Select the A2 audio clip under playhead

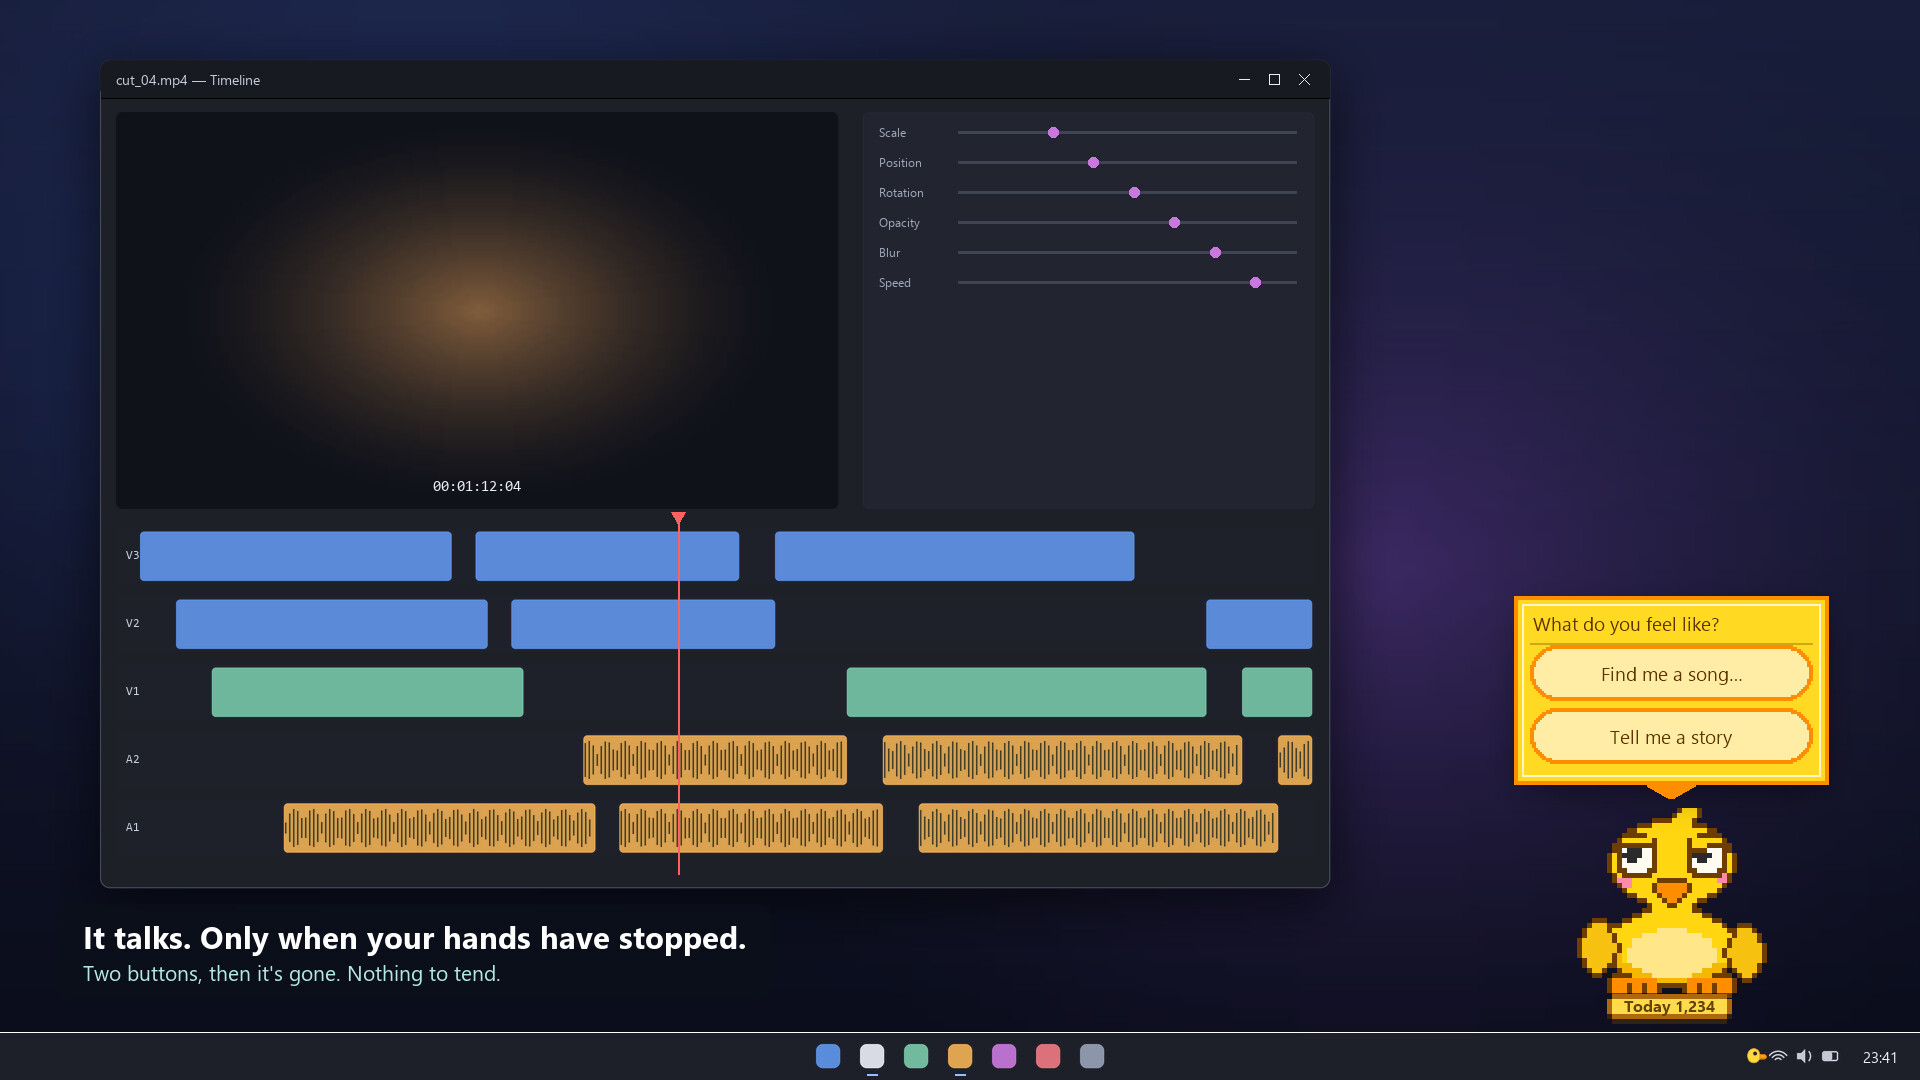click(x=715, y=760)
